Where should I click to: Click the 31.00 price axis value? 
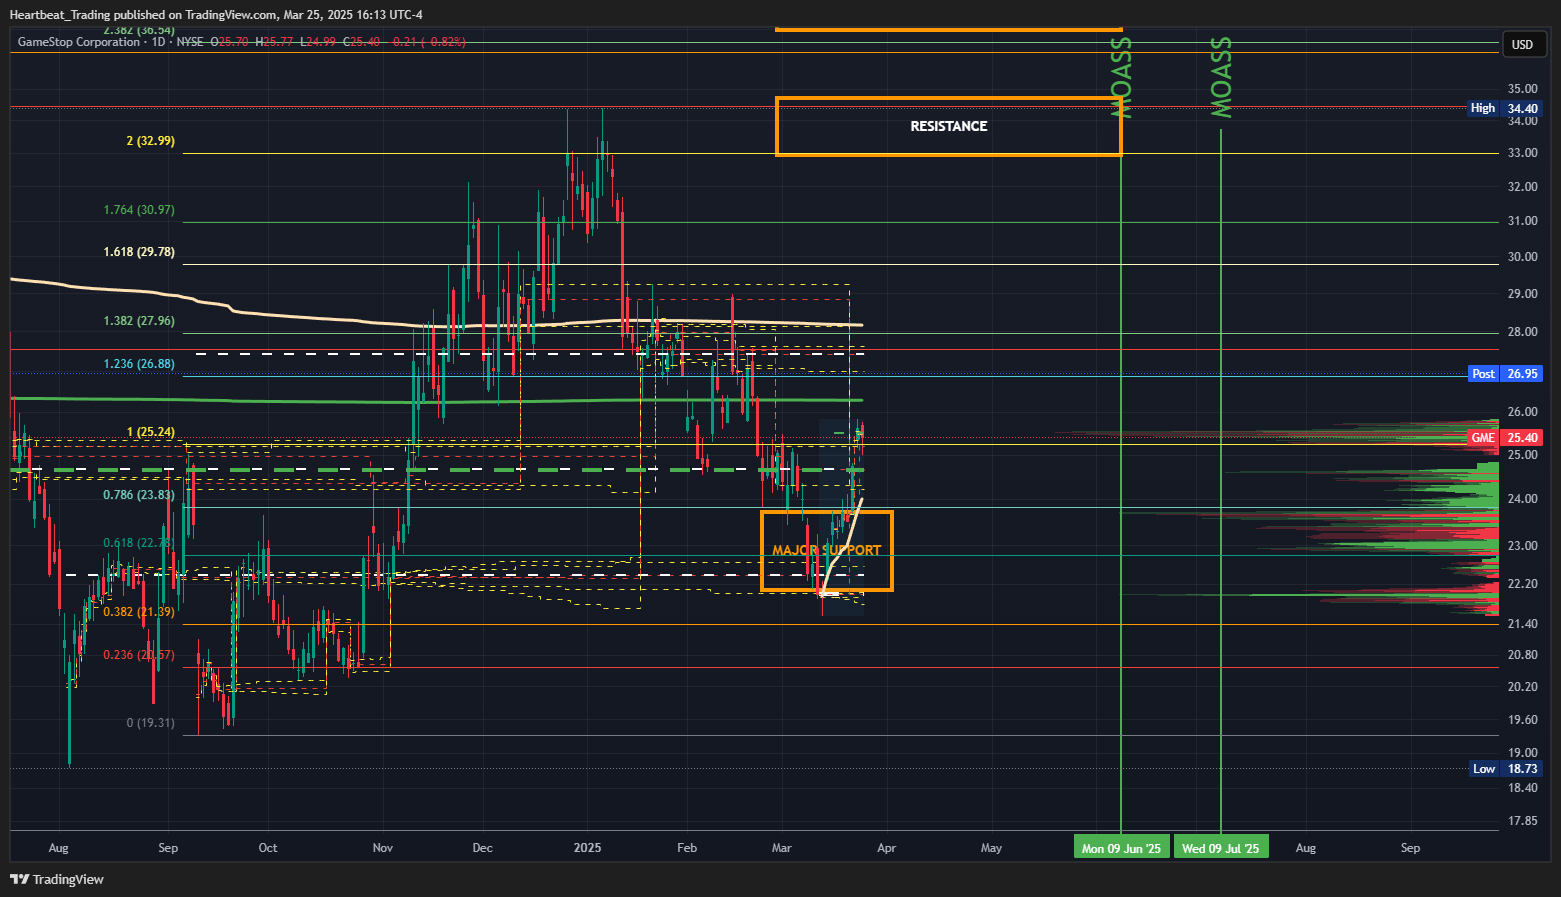tap(1523, 221)
